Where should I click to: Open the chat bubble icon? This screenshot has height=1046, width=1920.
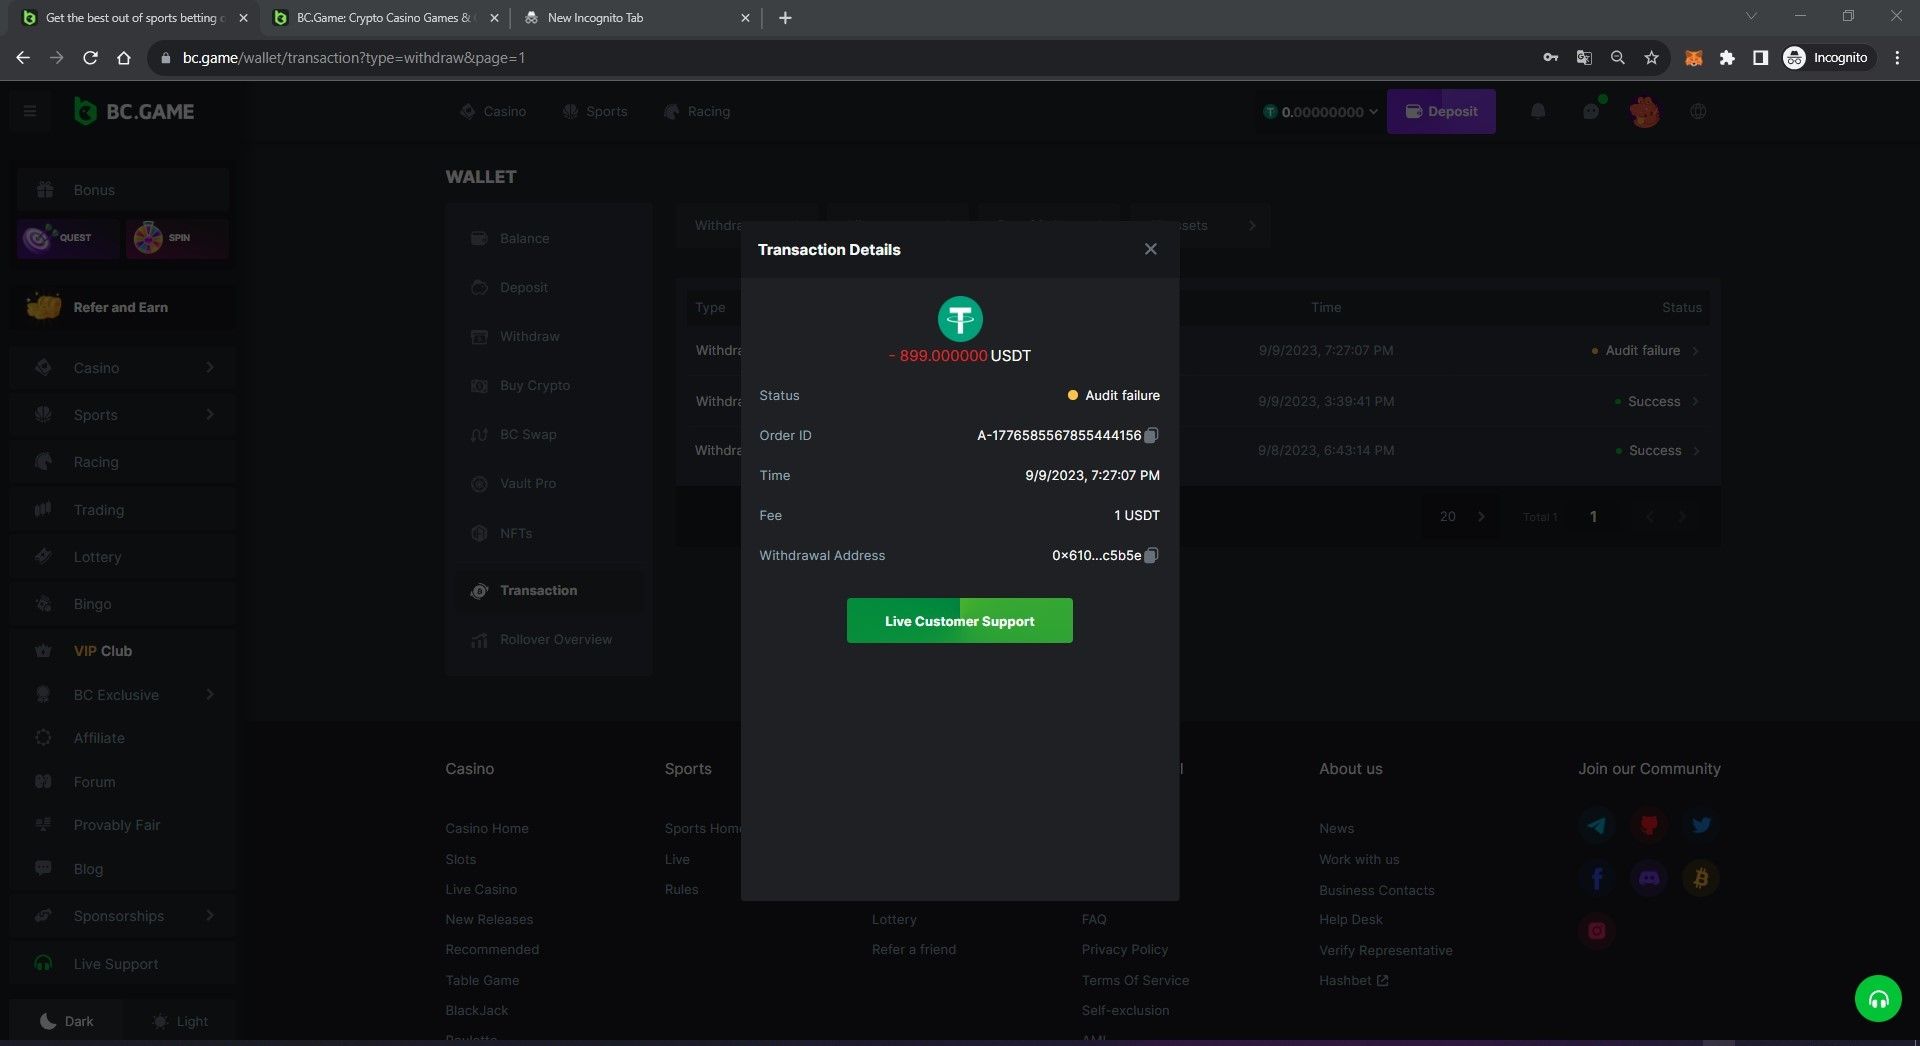(1591, 111)
